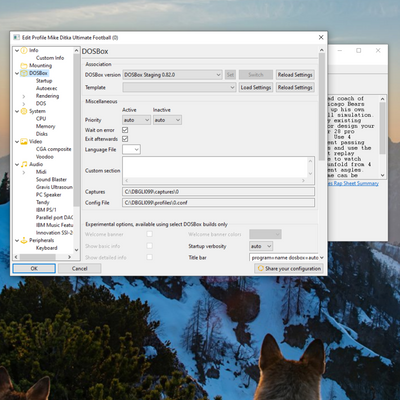
Task: Toggle the Exit afterwards checkbox
Action: (125, 139)
